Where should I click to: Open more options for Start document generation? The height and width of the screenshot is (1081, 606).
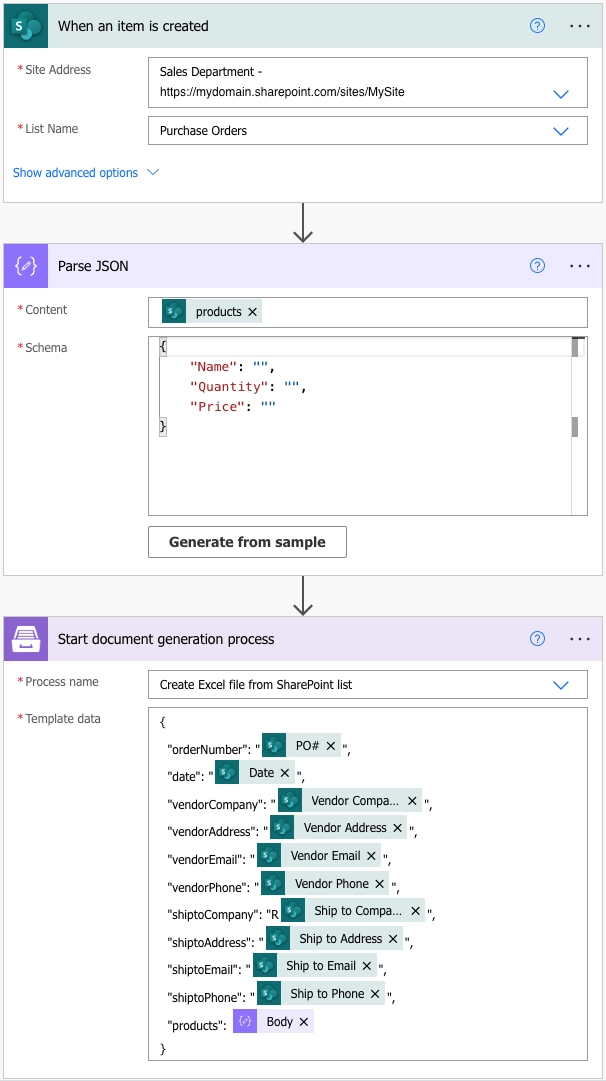coord(580,639)
